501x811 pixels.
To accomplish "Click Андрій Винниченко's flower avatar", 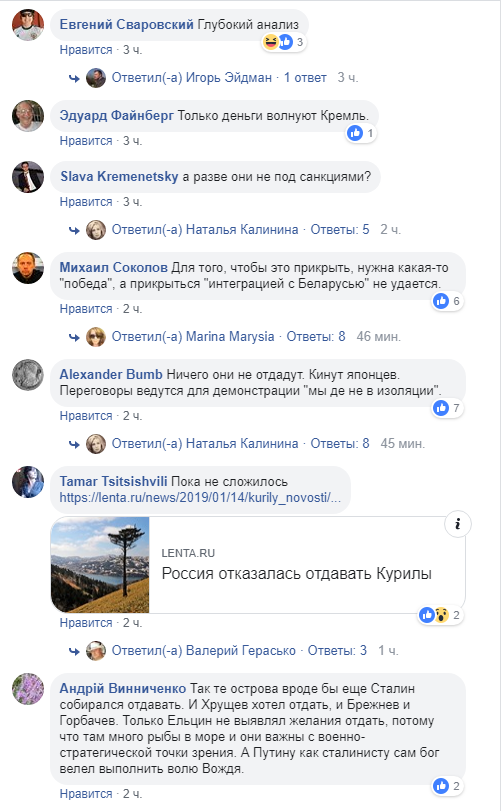I will pyautogui.click(x=28, y=689).
